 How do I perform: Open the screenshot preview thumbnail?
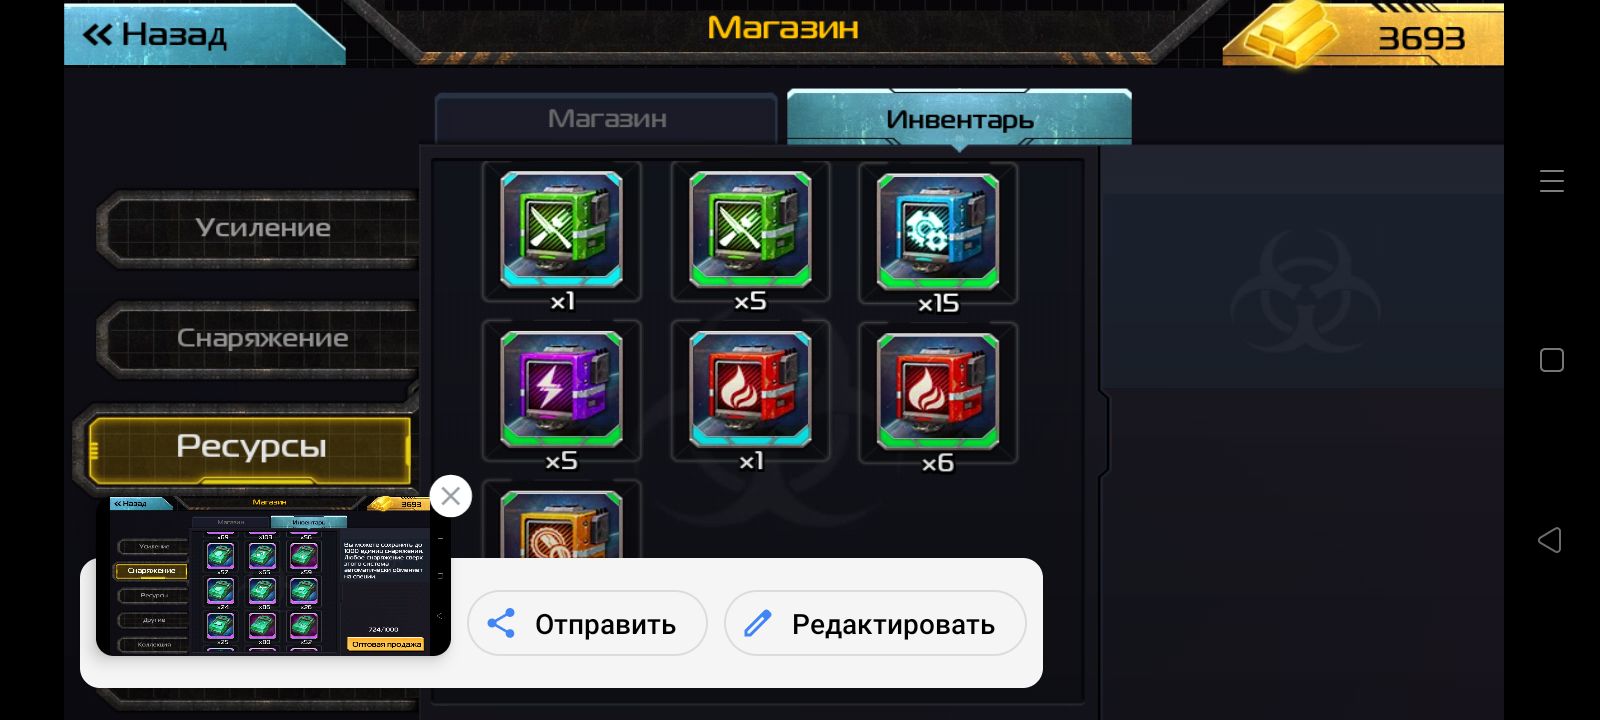coord(273,575)
